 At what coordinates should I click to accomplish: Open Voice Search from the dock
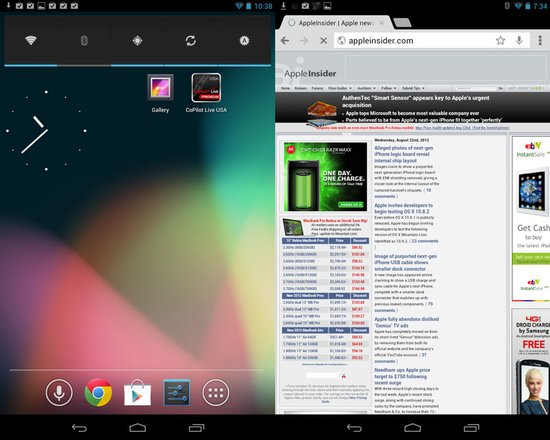[59, 392]
